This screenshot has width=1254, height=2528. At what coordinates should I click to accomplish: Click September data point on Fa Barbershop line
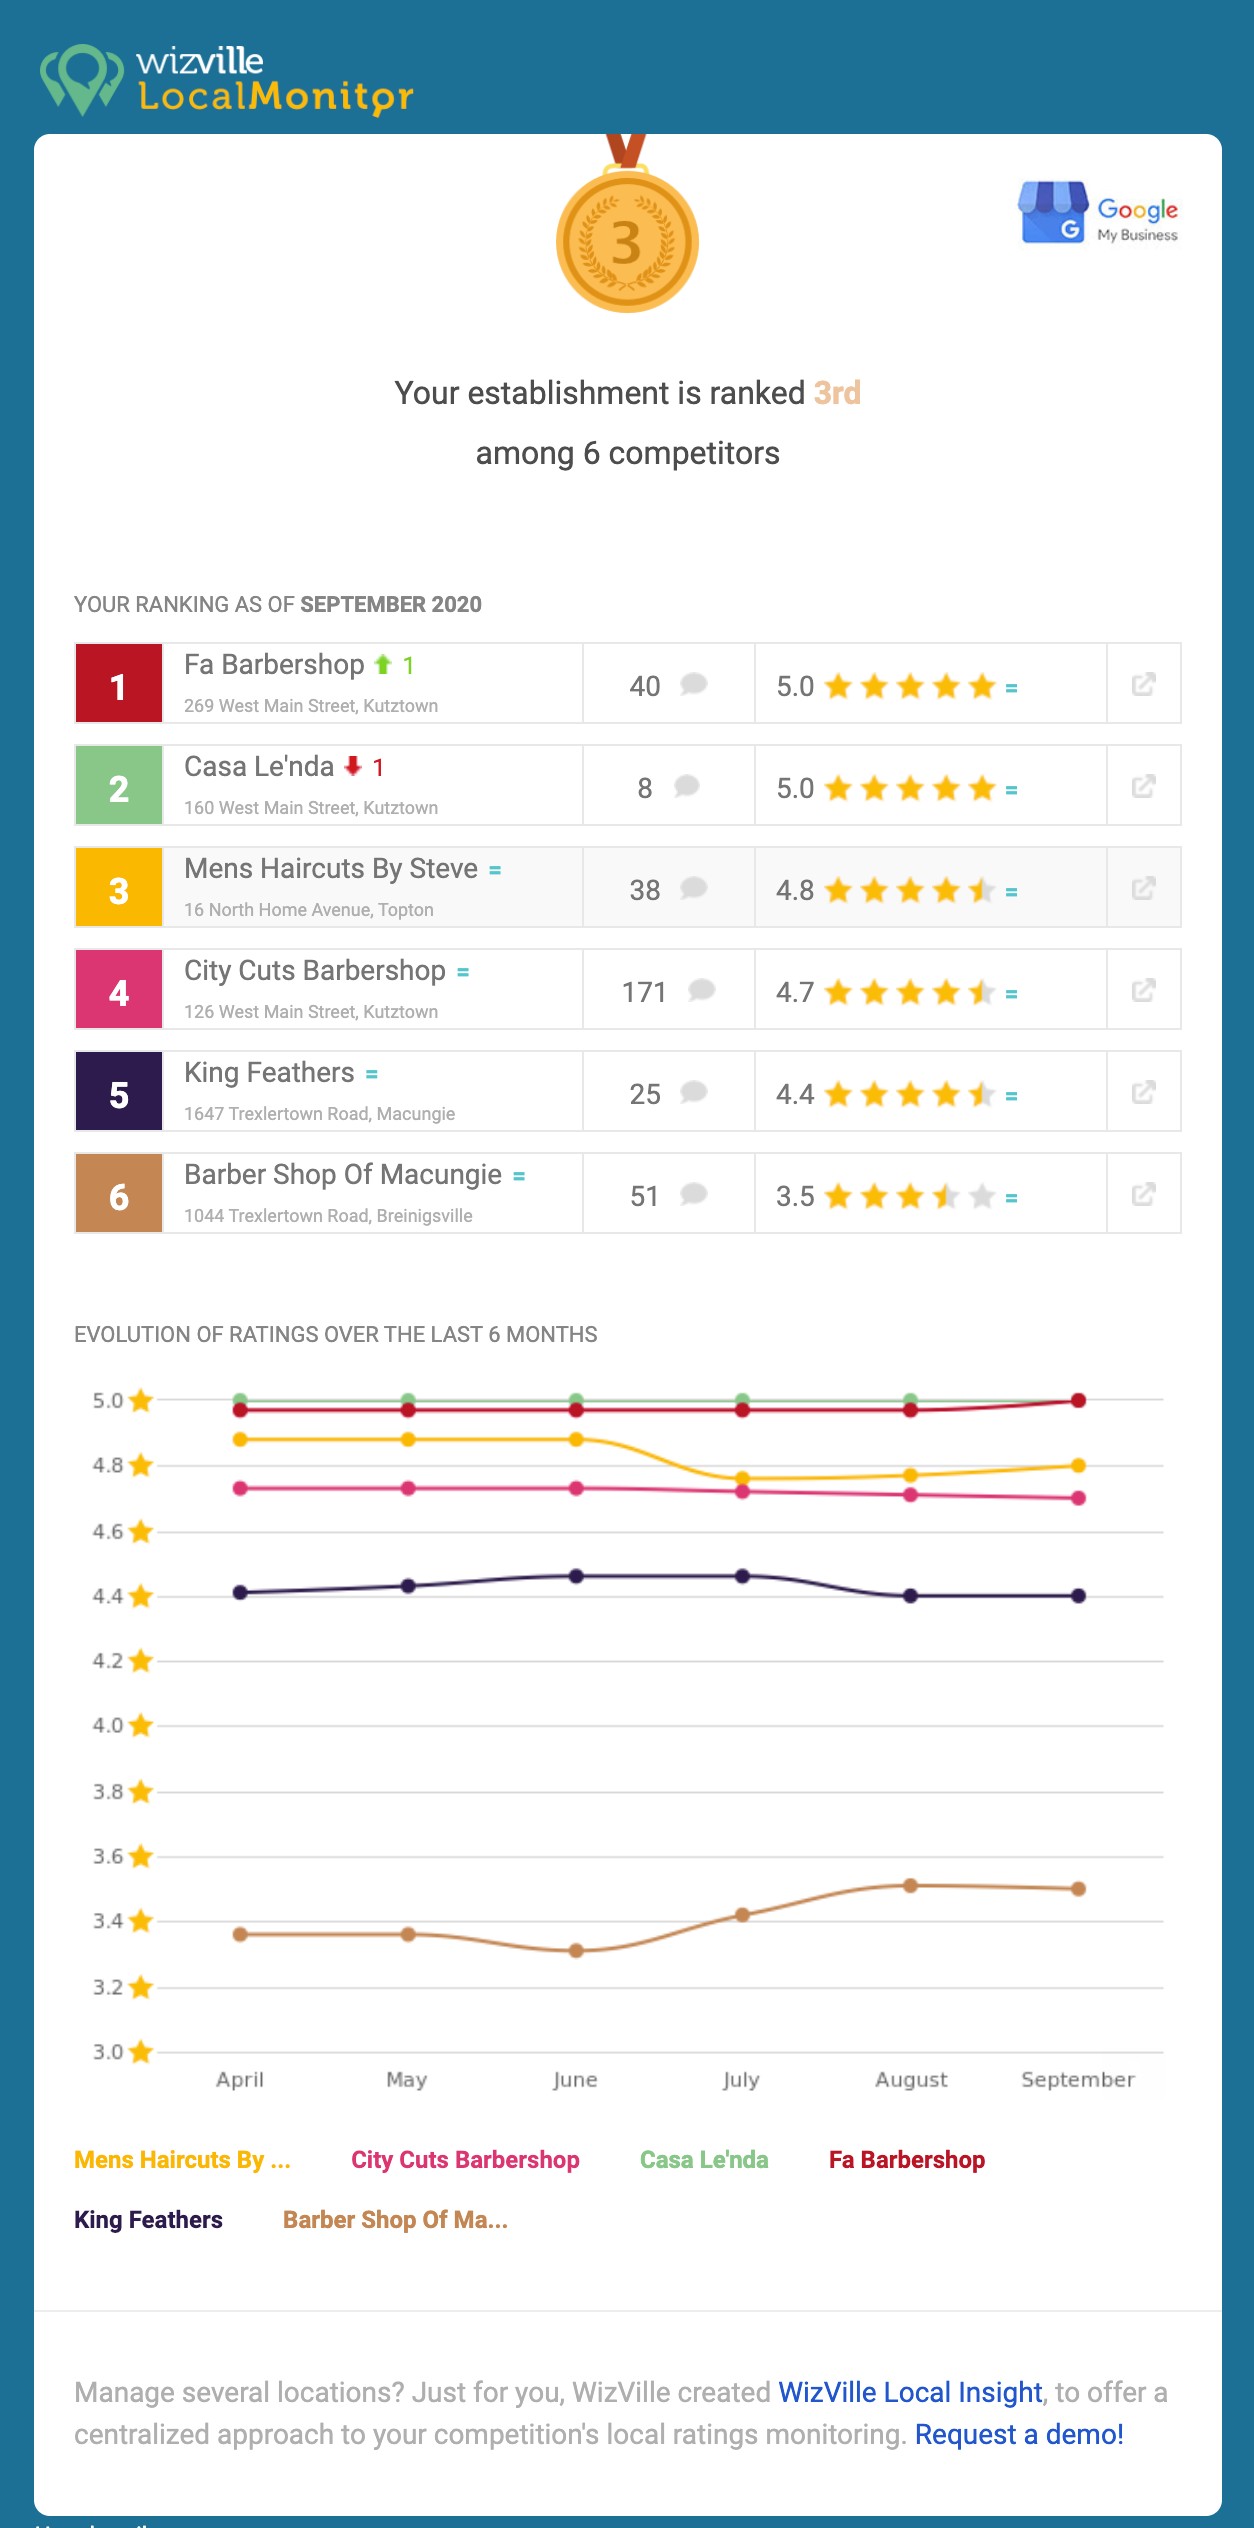click(1078, 1400)
